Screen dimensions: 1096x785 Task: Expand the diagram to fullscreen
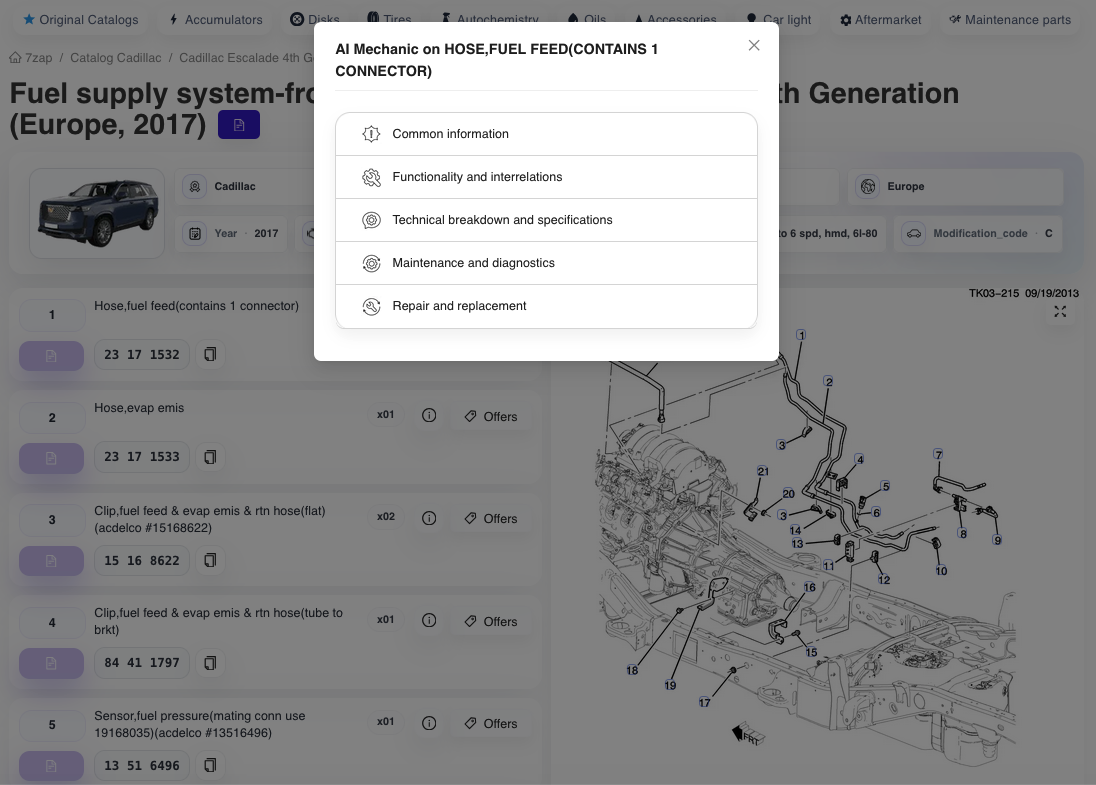[x=1060, y=312]
